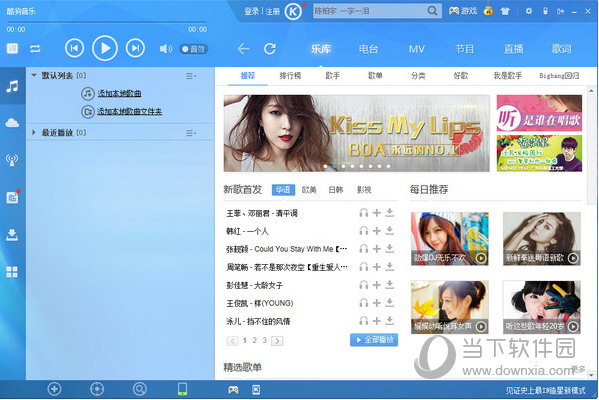Toggle the 音效 sound effect switch
This screenshot has height=400, width=599.
194,49
